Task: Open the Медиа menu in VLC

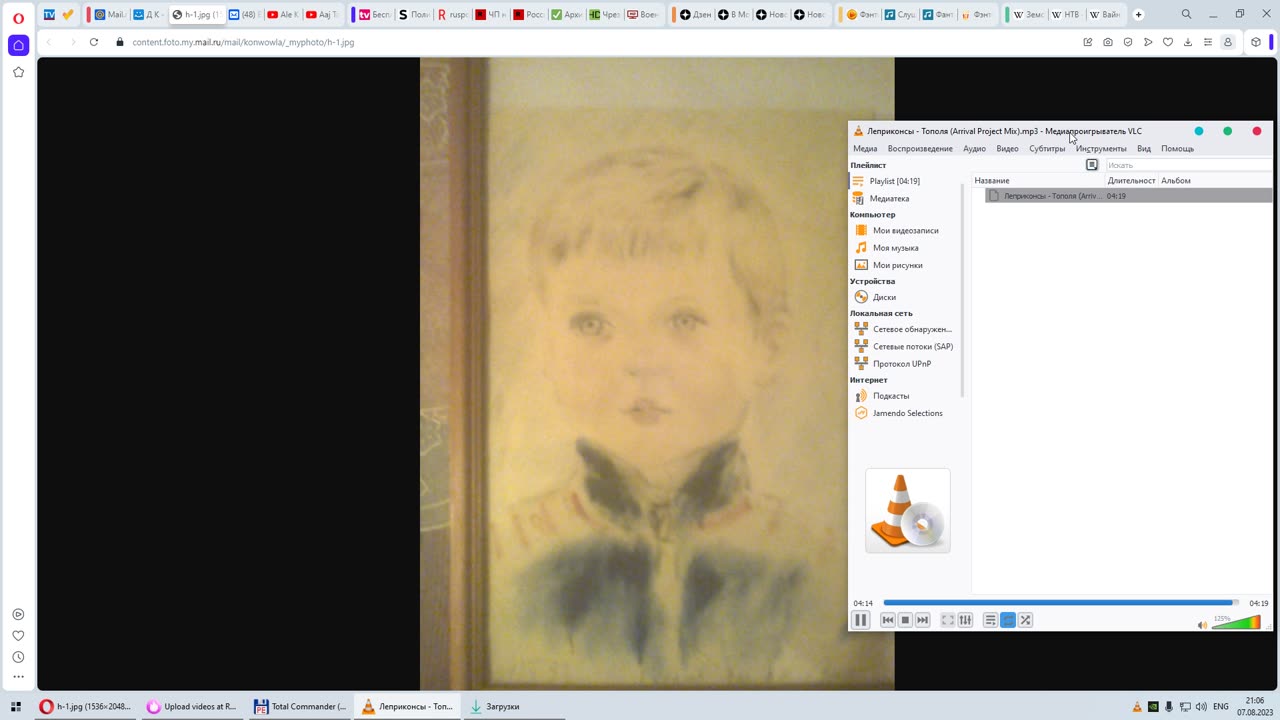Action: pyautogui.click(x=865, y=148)
